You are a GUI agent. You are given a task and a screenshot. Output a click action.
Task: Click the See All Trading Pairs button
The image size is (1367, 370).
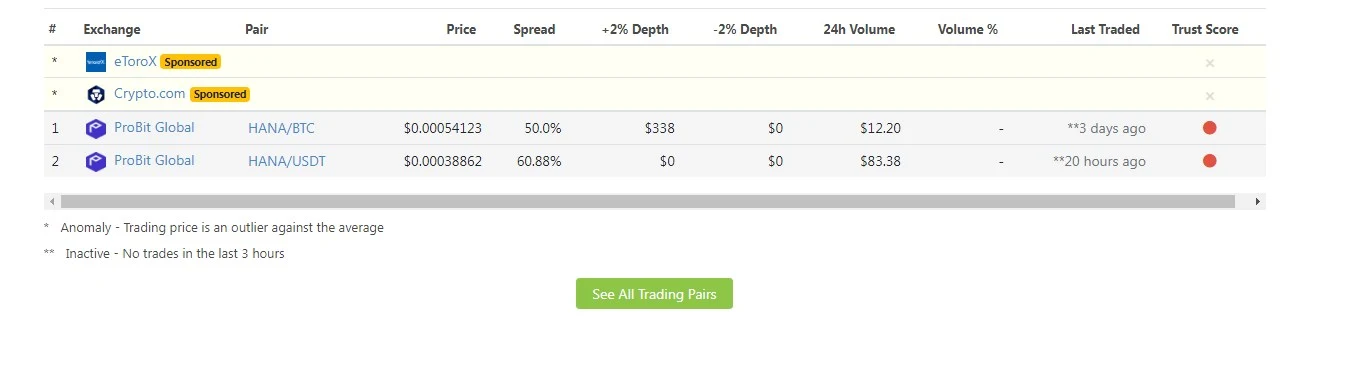click(654, 294)
